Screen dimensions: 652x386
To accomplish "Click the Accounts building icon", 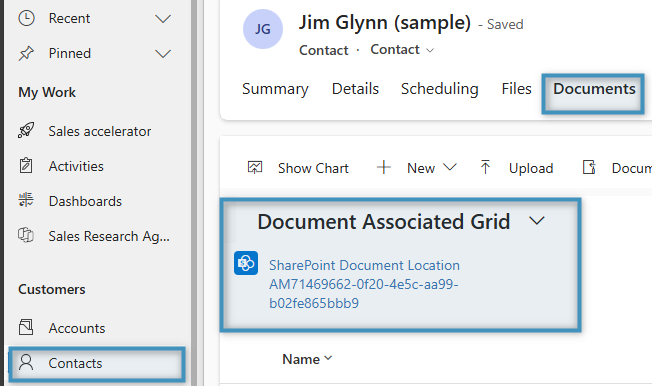I will click(26, 327).
